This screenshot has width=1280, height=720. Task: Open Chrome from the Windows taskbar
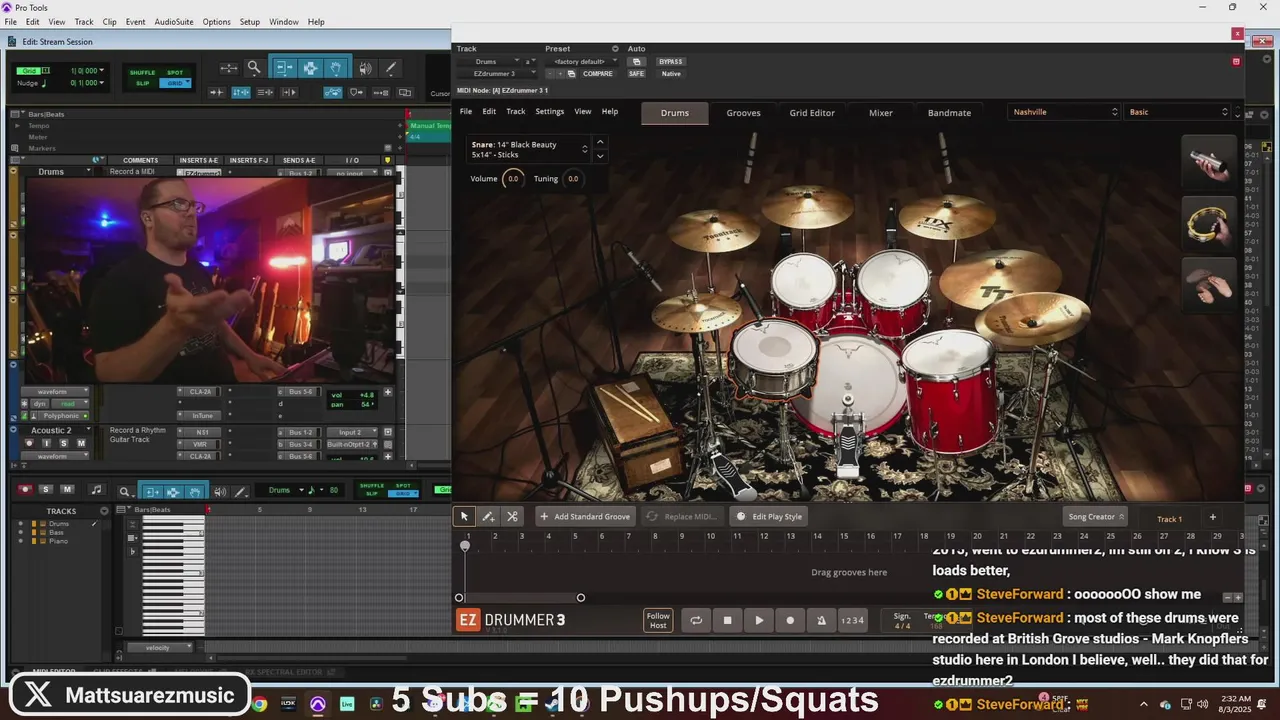[260, 704]
